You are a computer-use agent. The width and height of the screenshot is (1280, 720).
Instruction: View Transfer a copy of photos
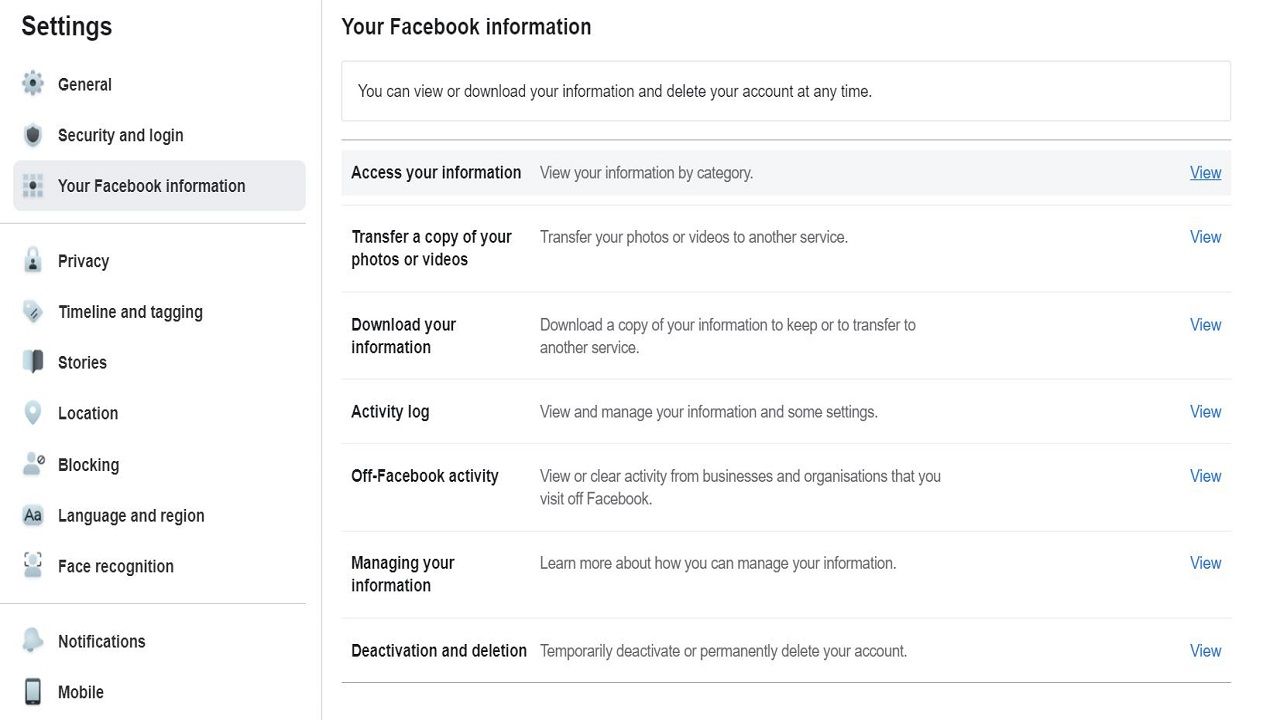coord(1205,237)
